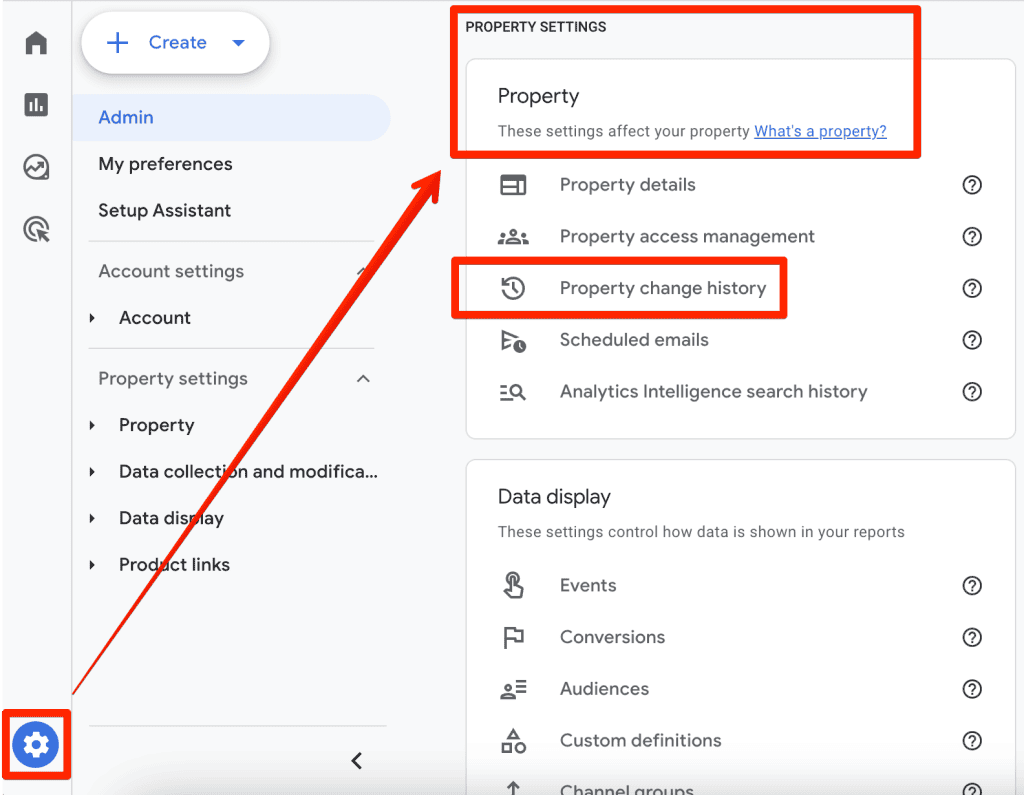Collapse the sidebar with the chevron
Screen dimensions: 1024x795
(x=357, y=760)
